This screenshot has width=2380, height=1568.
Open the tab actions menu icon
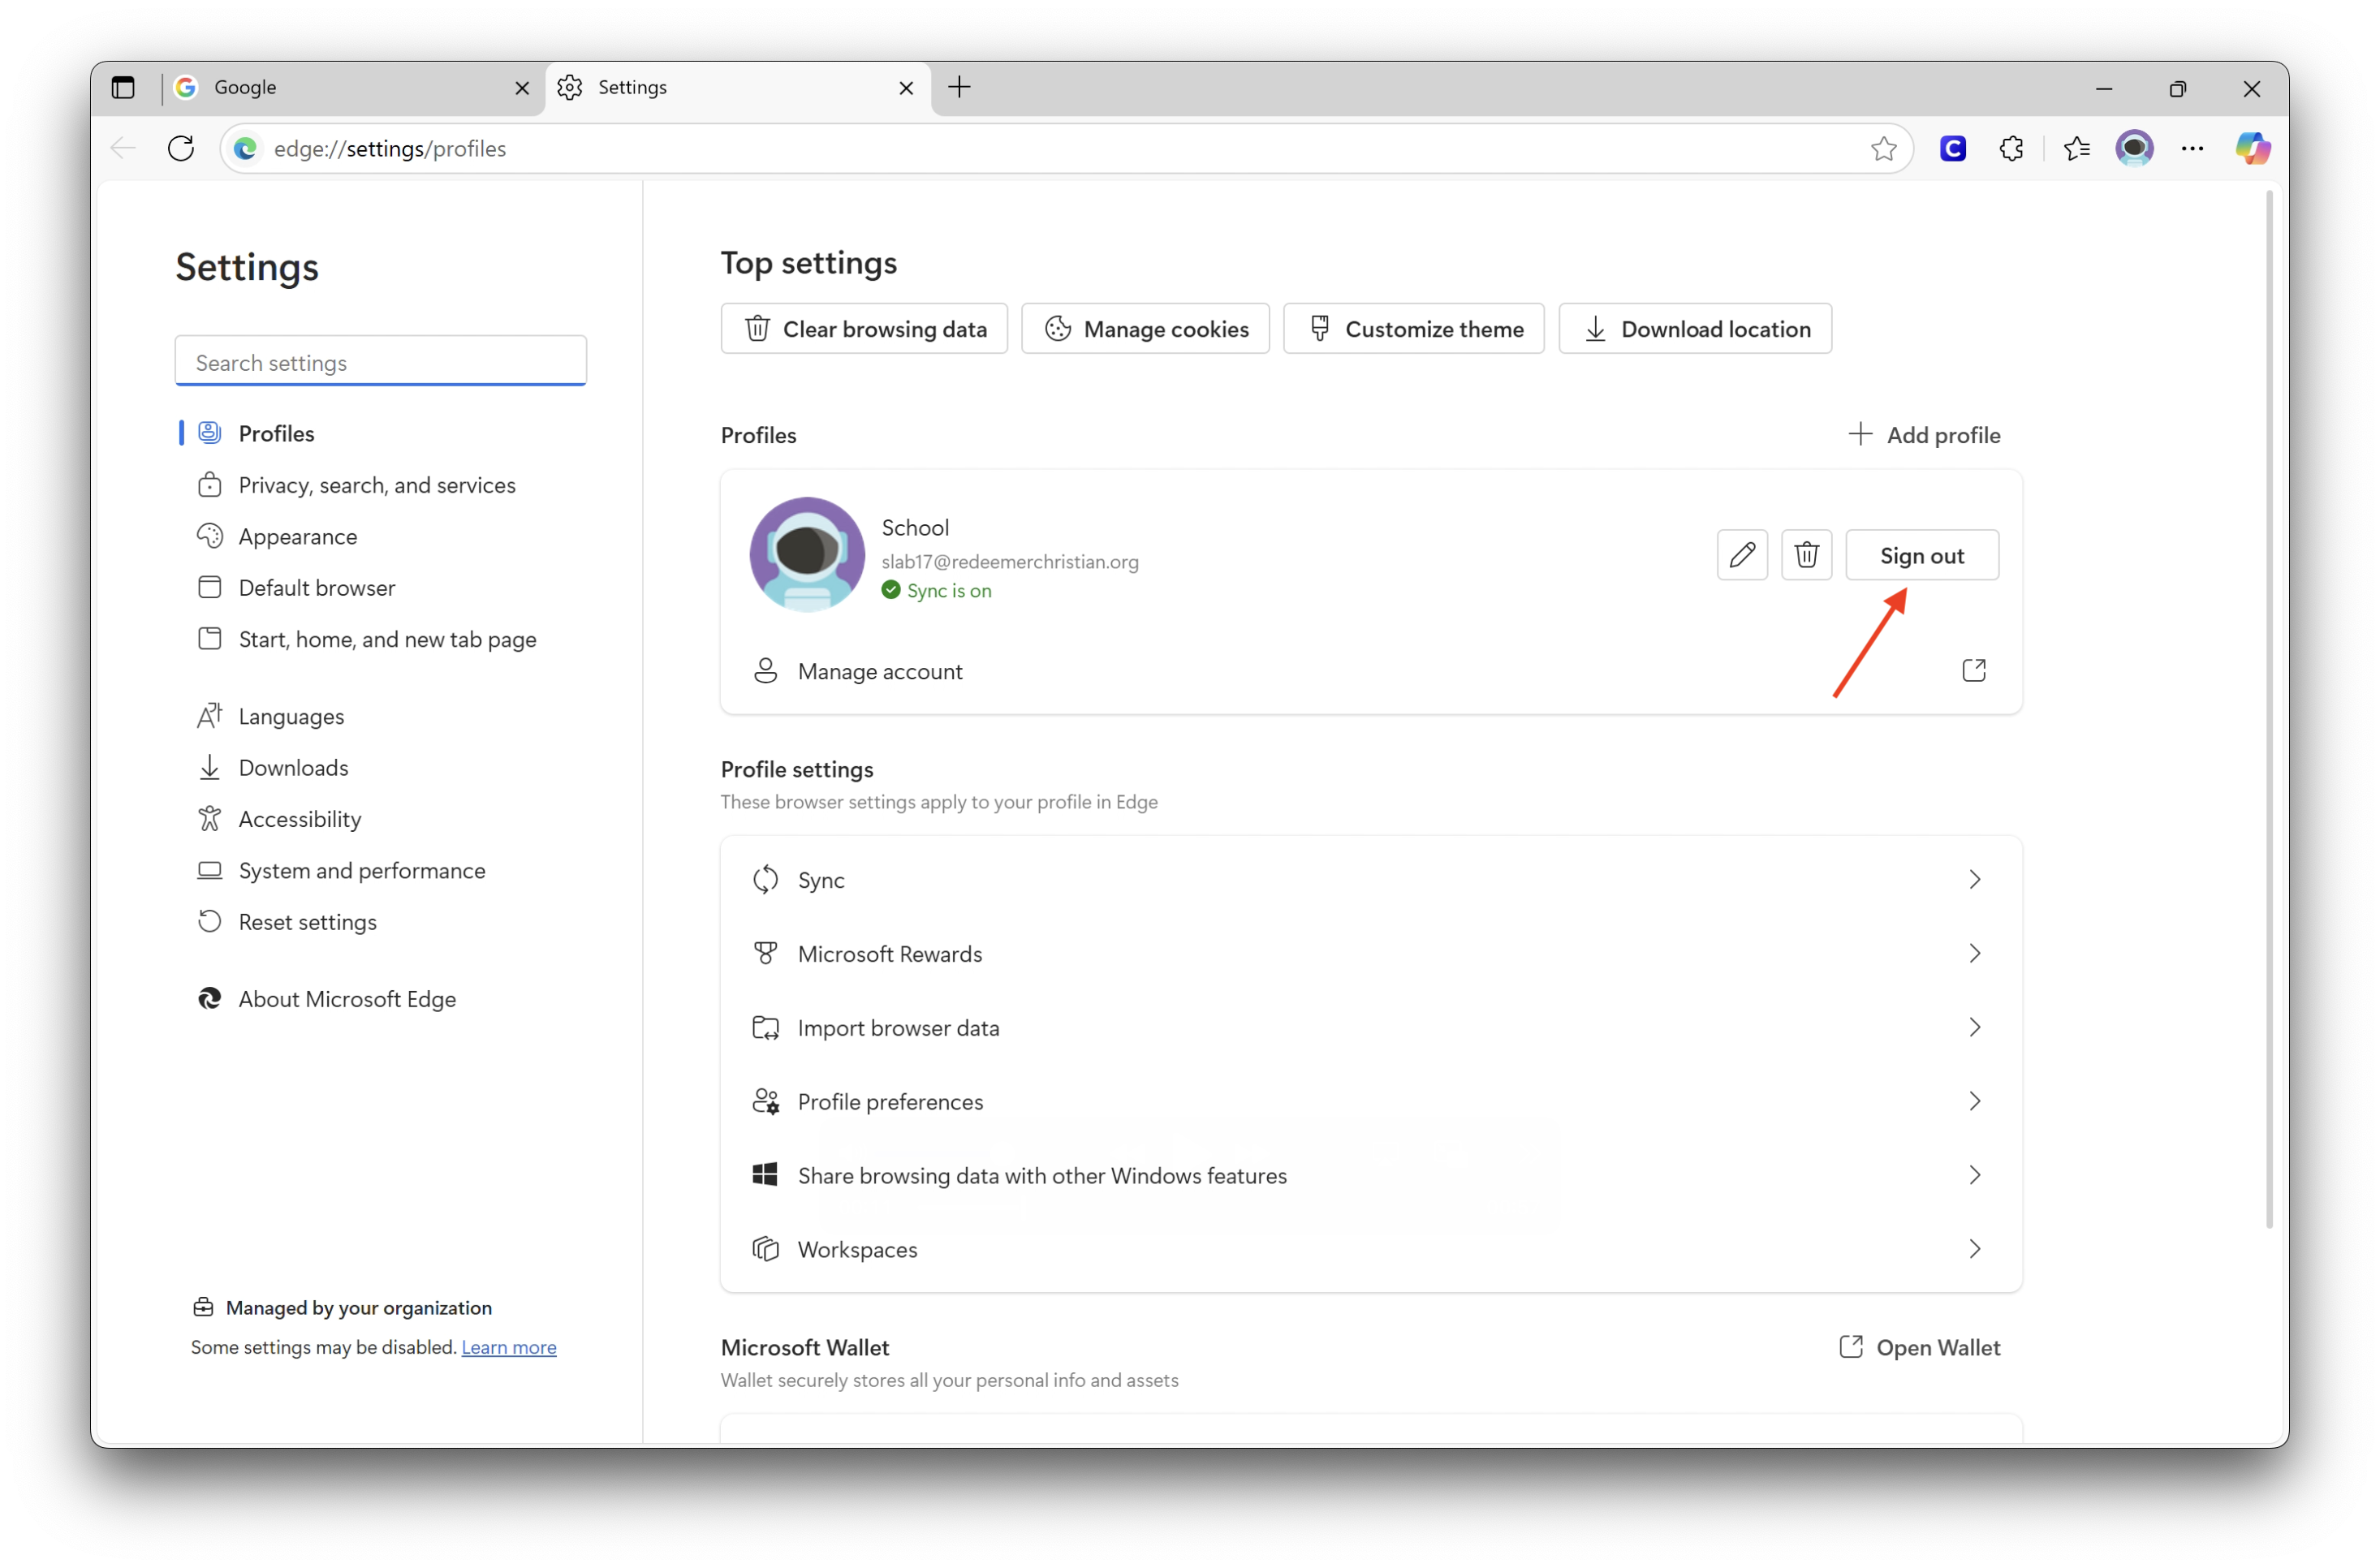coord(123,88)
